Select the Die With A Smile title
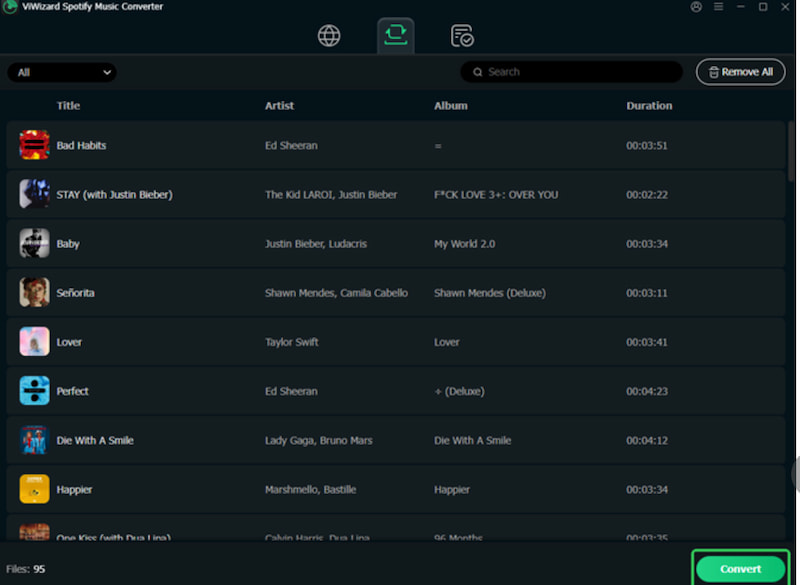 95,440
